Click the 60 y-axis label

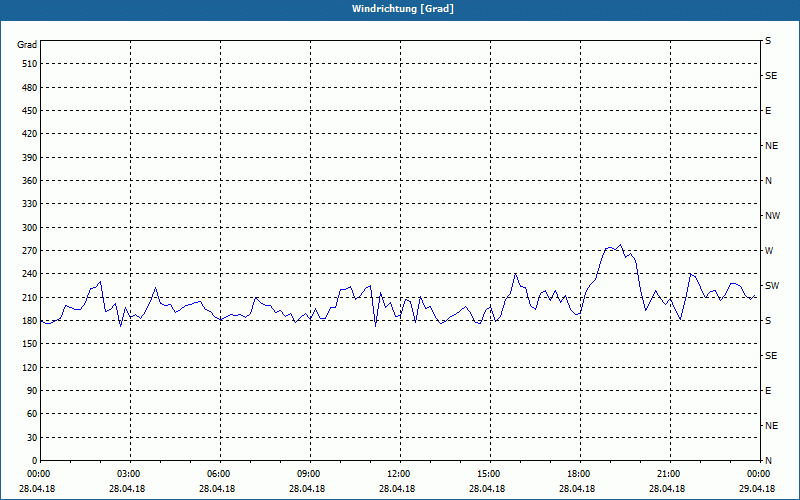[32, 414]
